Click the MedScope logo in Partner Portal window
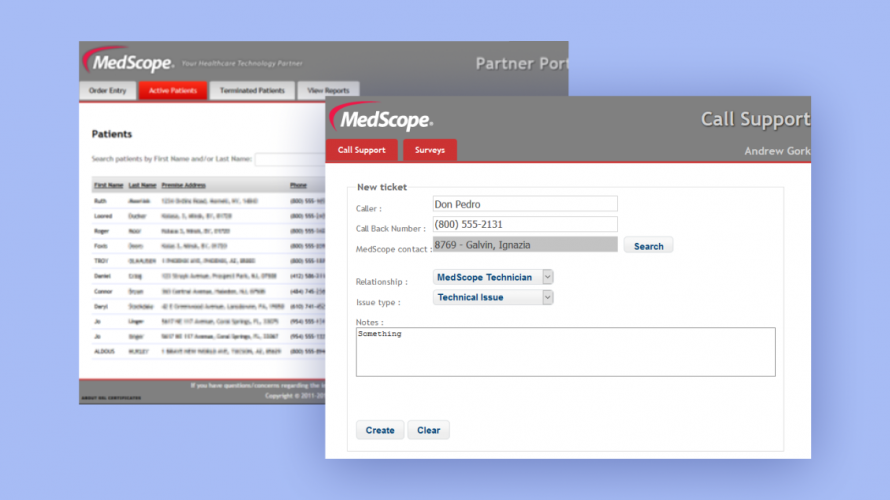 pyautogui.click(x=128, y=60)
